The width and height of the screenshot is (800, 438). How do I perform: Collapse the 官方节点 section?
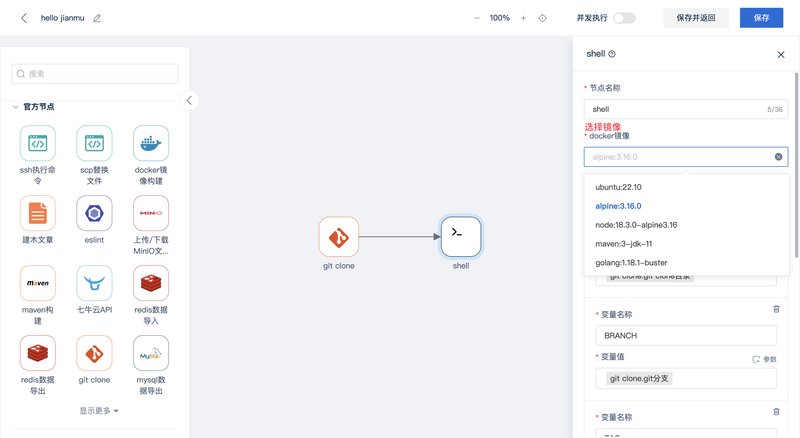click(15, 106)
